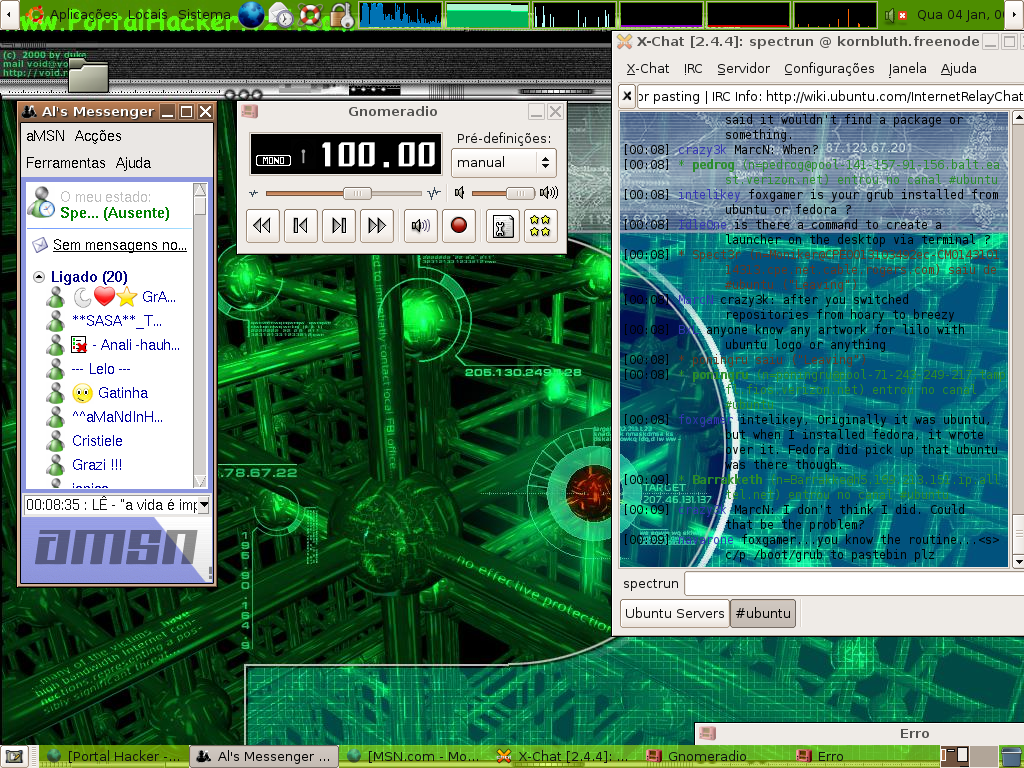The width and height of the screenshot is (1024, 768).
Task: Switch to Ubuntu Servers tab
Action: coord(675,614)
